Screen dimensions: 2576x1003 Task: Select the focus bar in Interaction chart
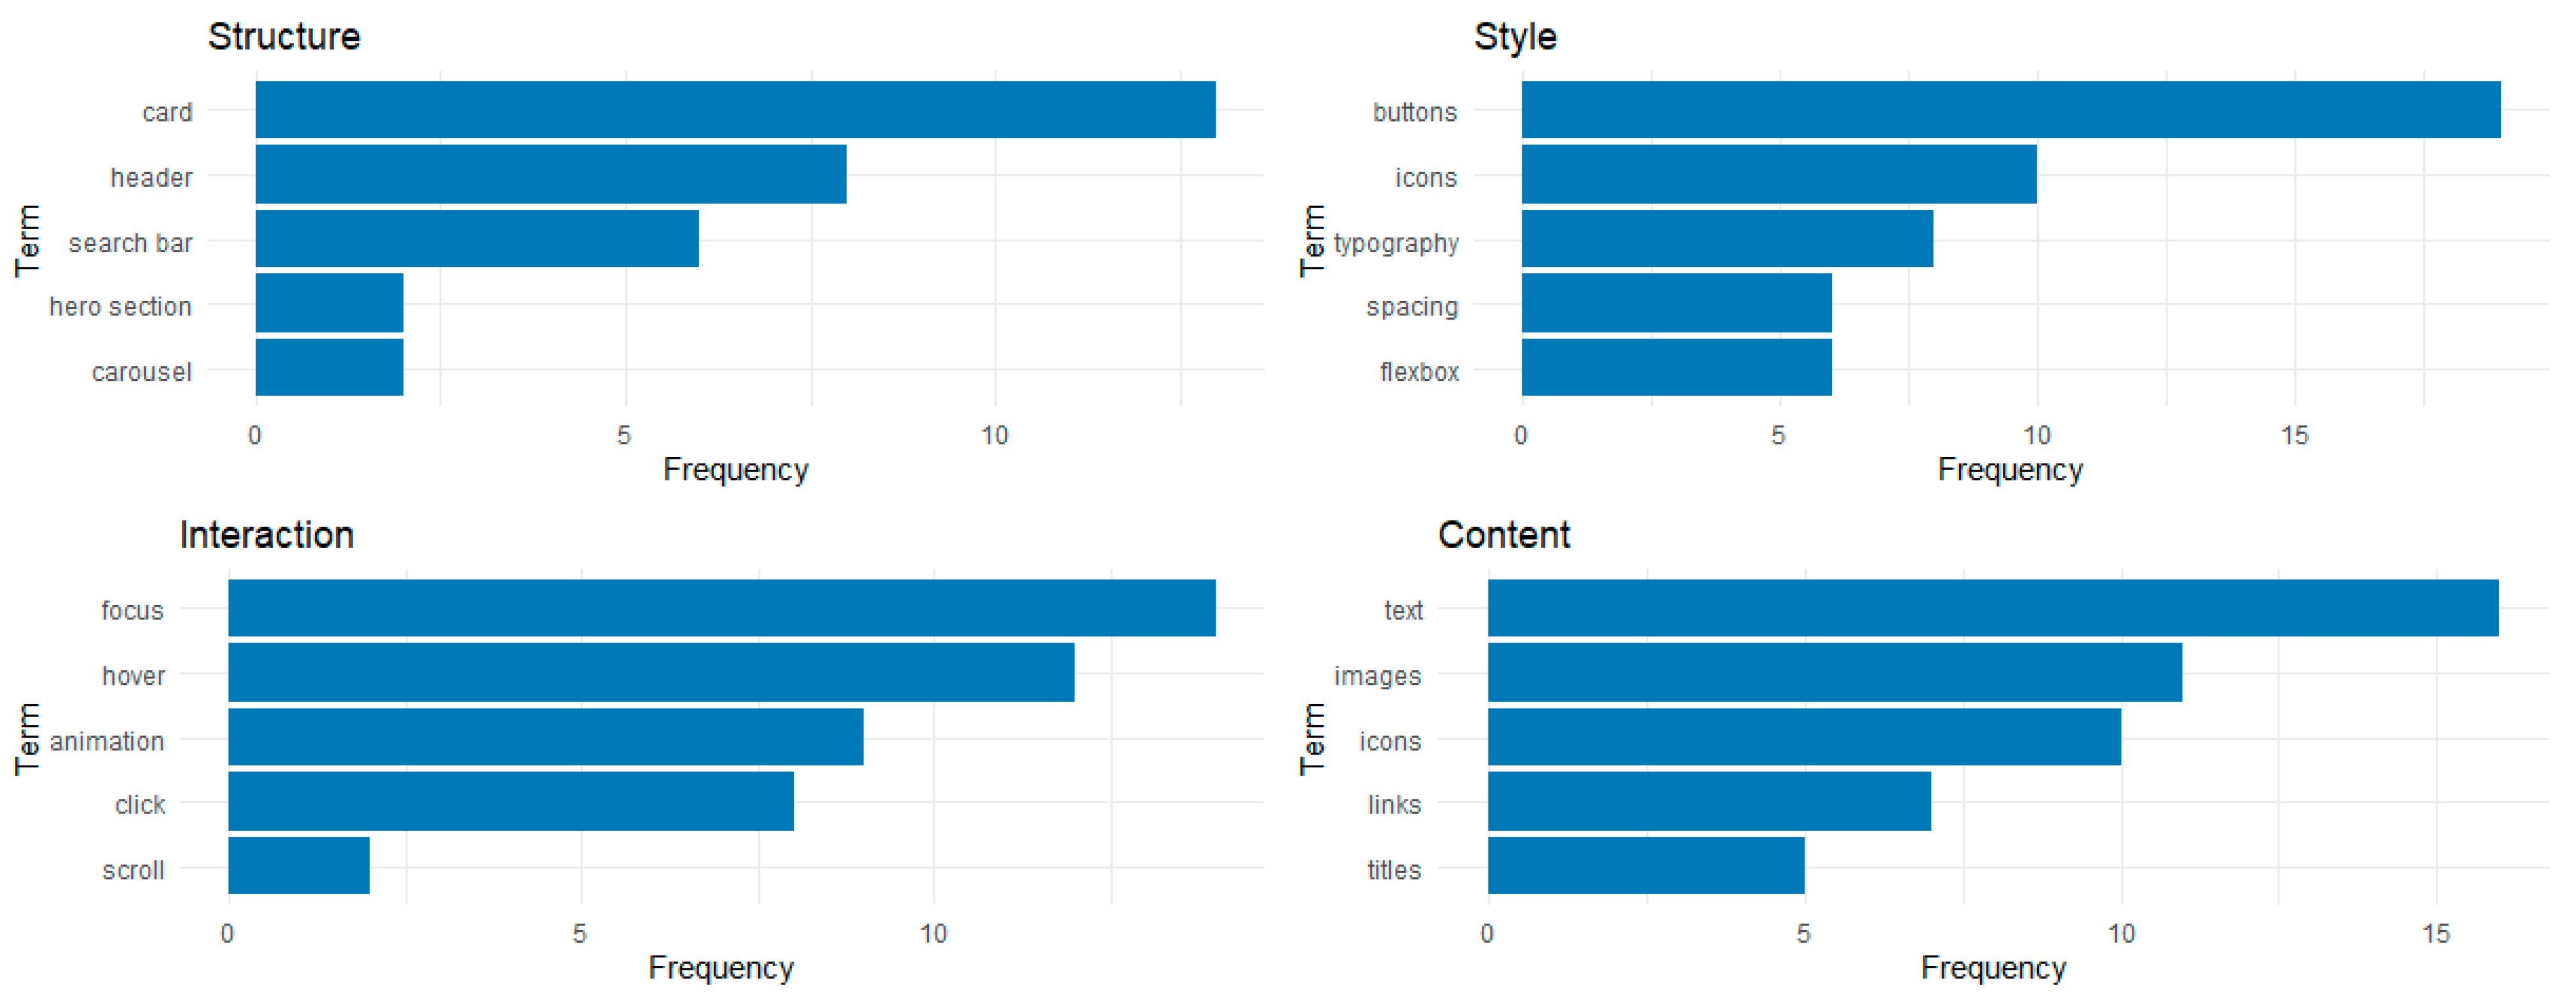pyautogui.click(x=721, y=608)
